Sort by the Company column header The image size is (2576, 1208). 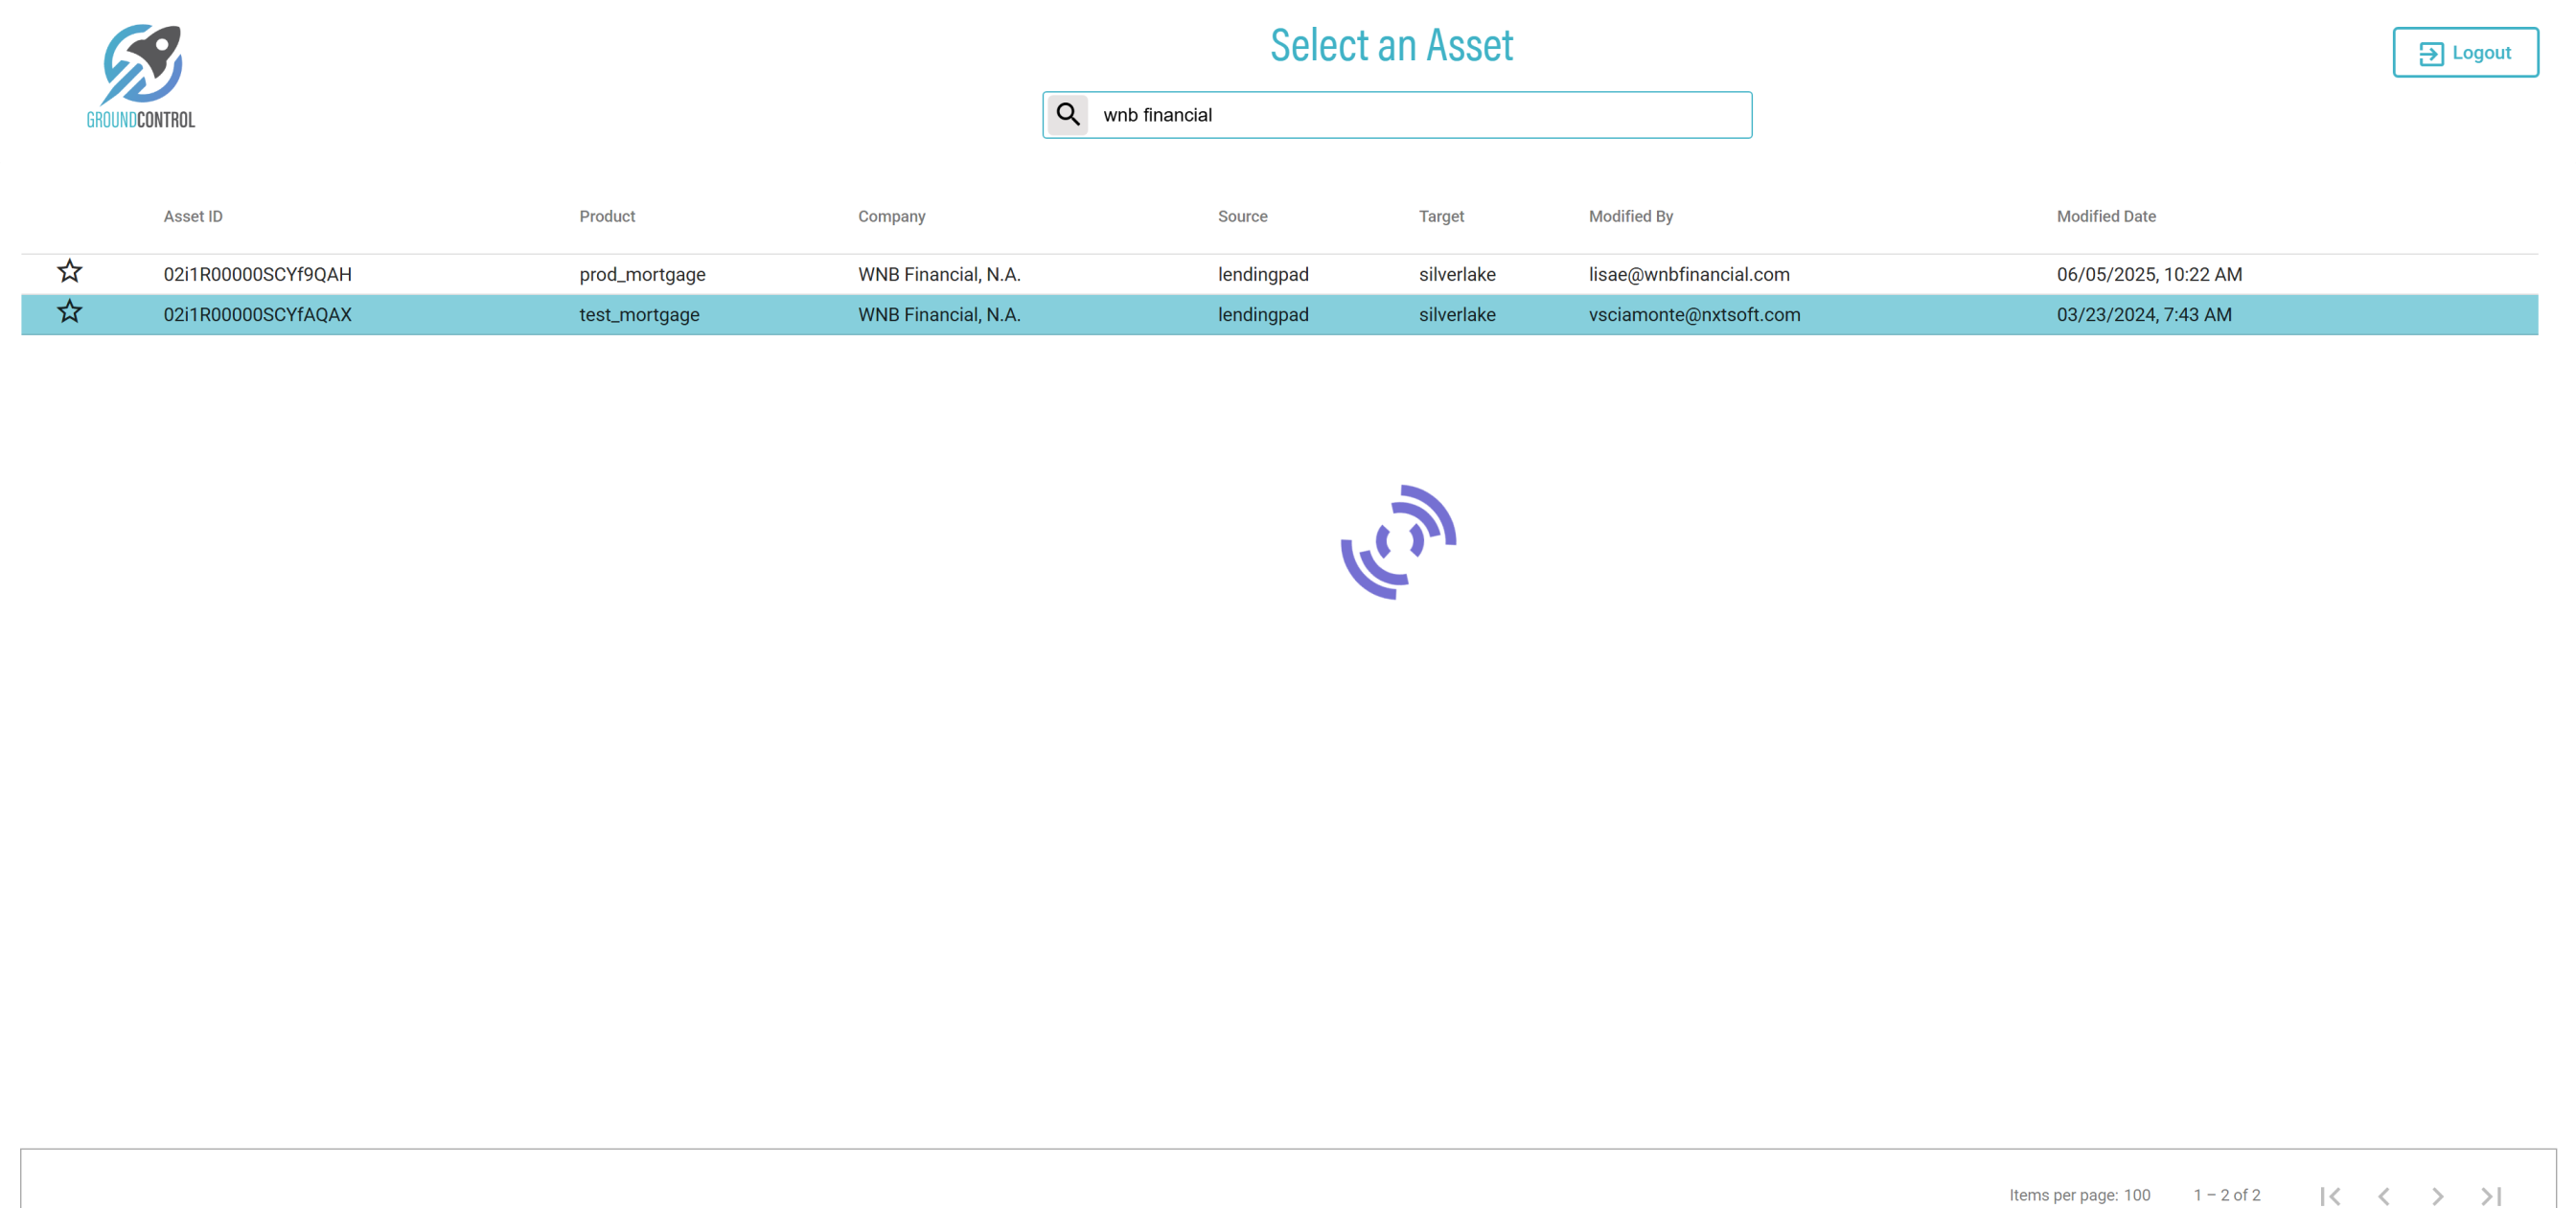[891, 216]
